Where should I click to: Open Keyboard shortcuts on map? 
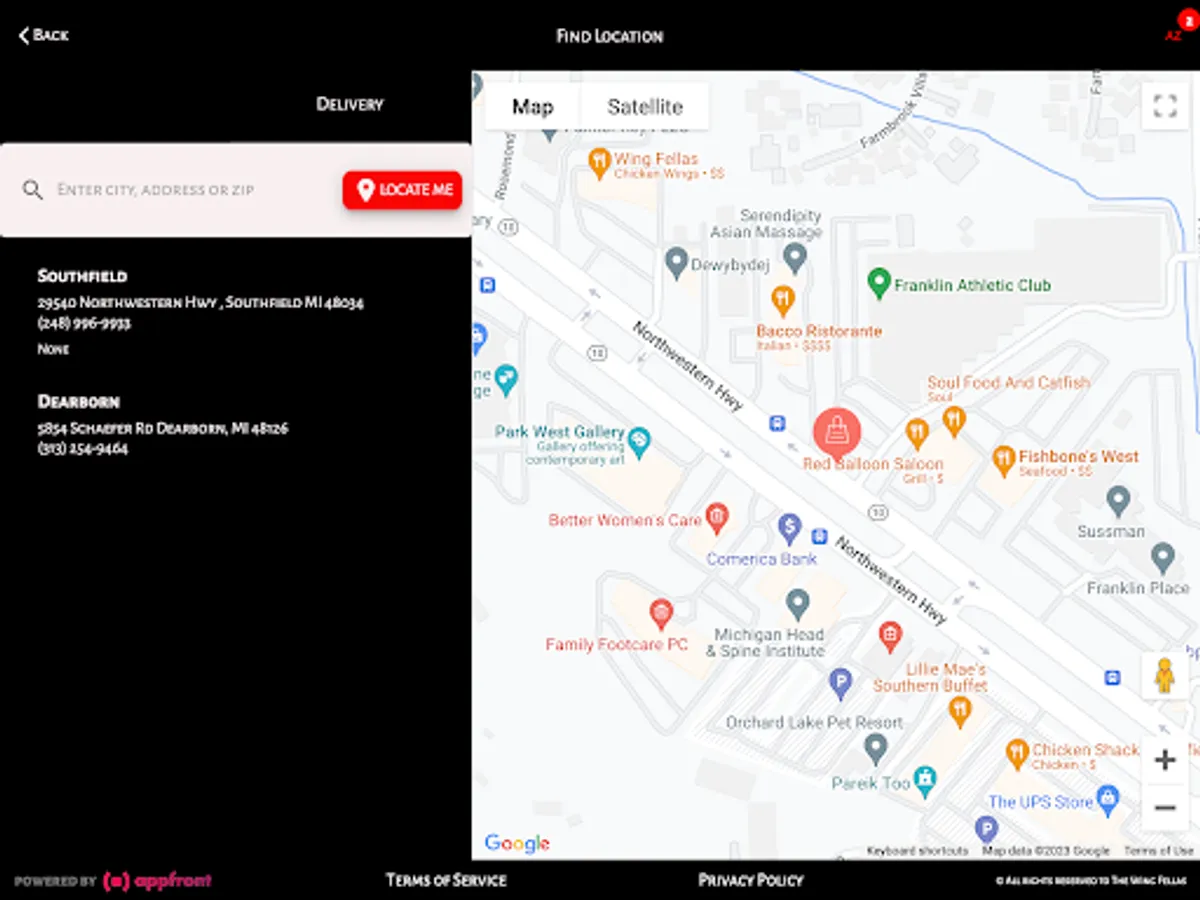click(x=917, y=851)
